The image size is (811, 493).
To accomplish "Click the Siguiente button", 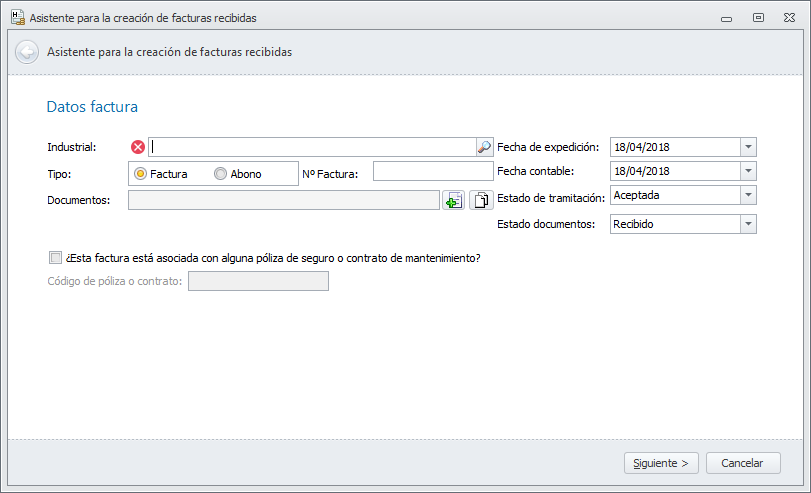I will (660, 463).
